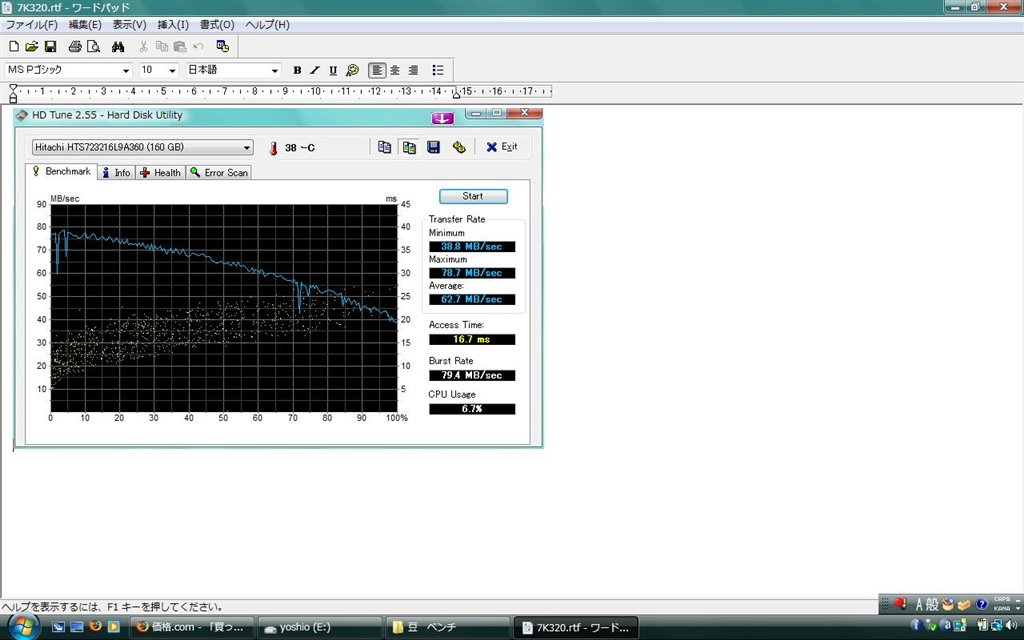Click the HD Tune save screenshot icon
The width and height of the screenshot is (1024, 640).
tap(433, 147)
